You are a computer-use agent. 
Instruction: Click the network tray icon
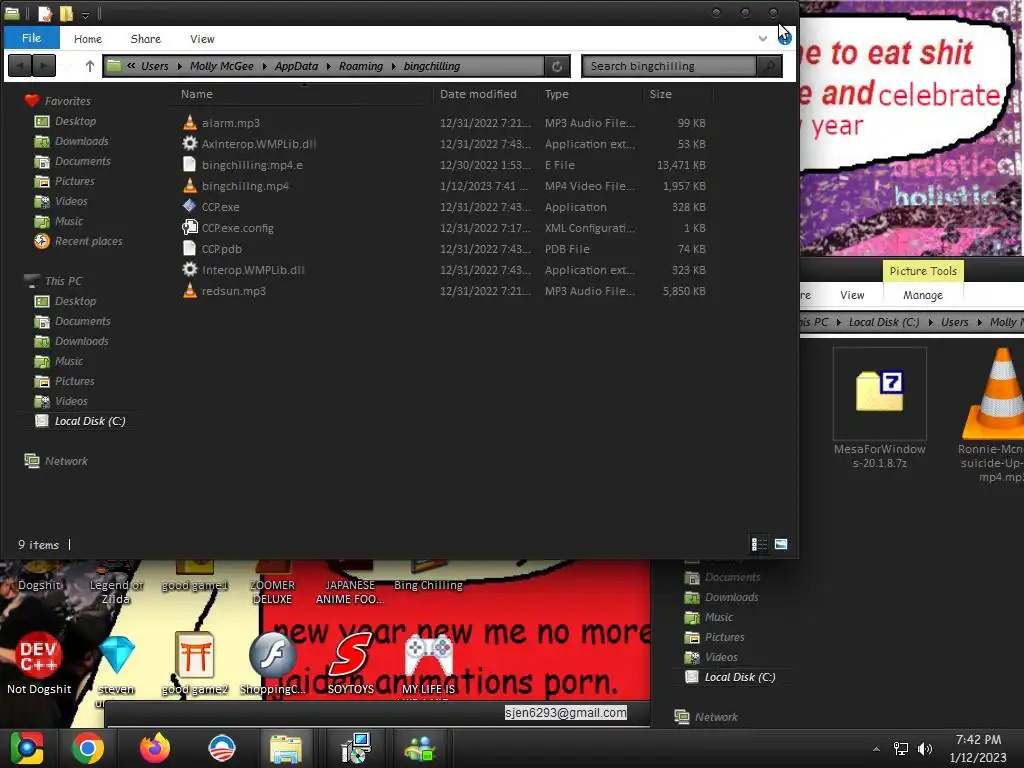point(901,749)
